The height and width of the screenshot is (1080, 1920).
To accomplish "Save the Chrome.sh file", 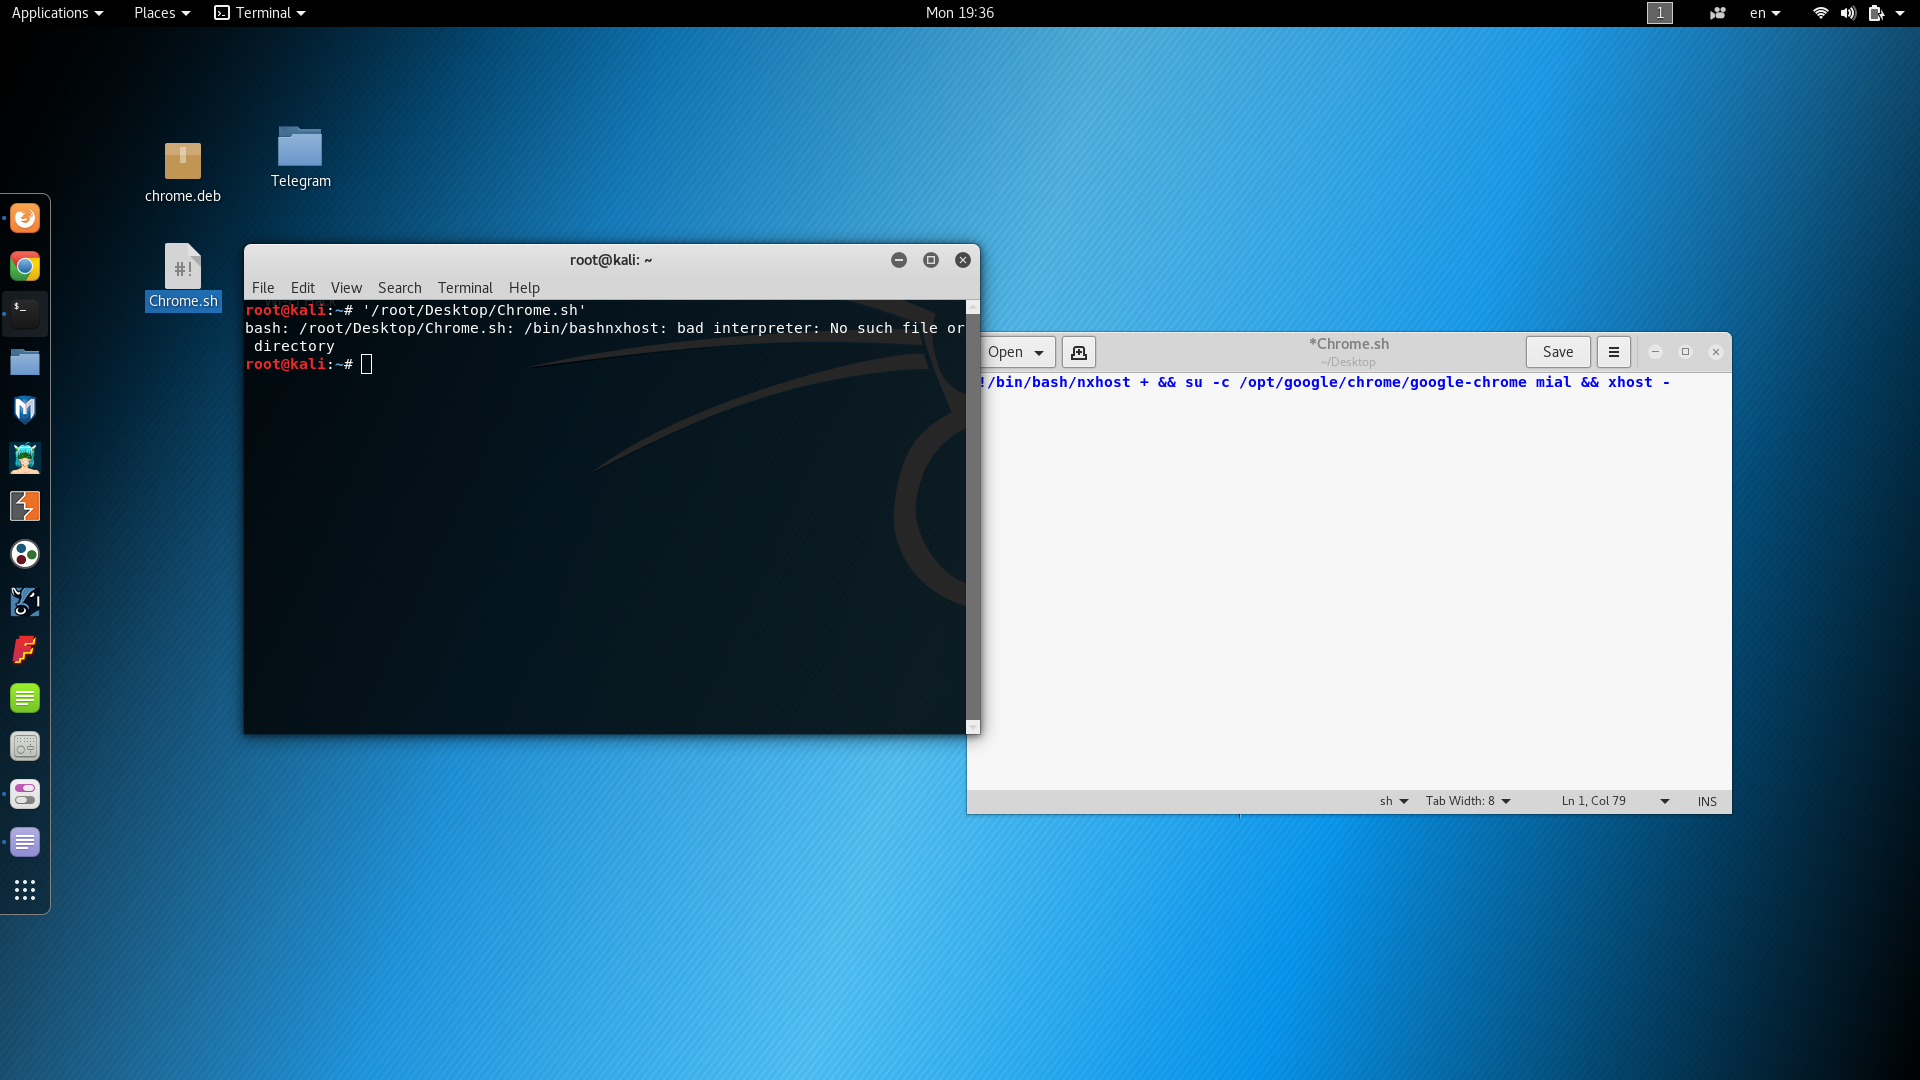I will 1557,352.
